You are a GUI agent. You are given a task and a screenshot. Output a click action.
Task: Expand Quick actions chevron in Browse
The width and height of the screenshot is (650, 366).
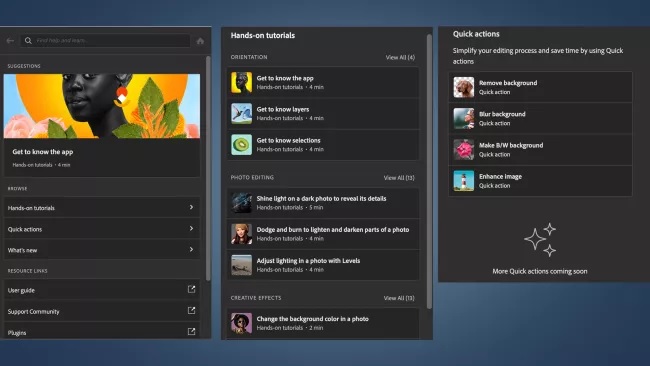(x=191, y=228)
